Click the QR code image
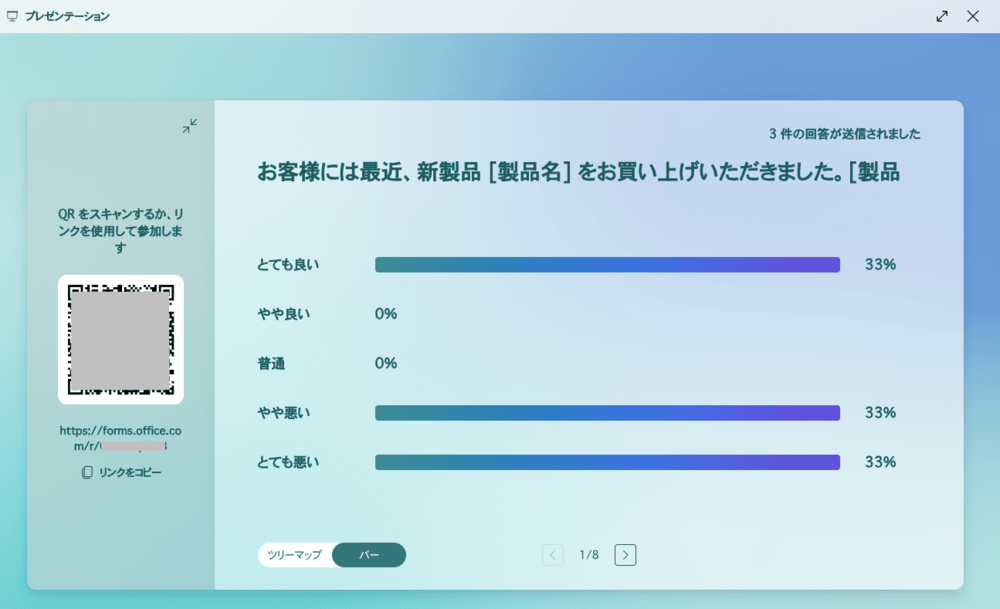The width and height of the screenshot is (1000, 609). click(121, 339)
